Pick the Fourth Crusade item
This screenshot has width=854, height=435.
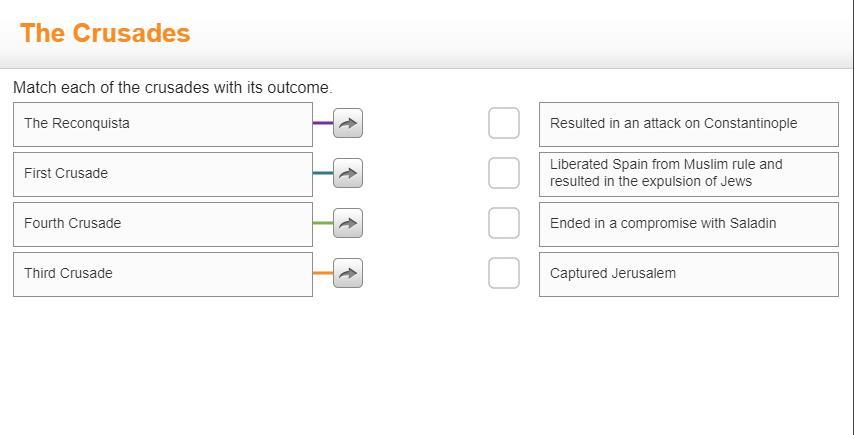[163, 224]
